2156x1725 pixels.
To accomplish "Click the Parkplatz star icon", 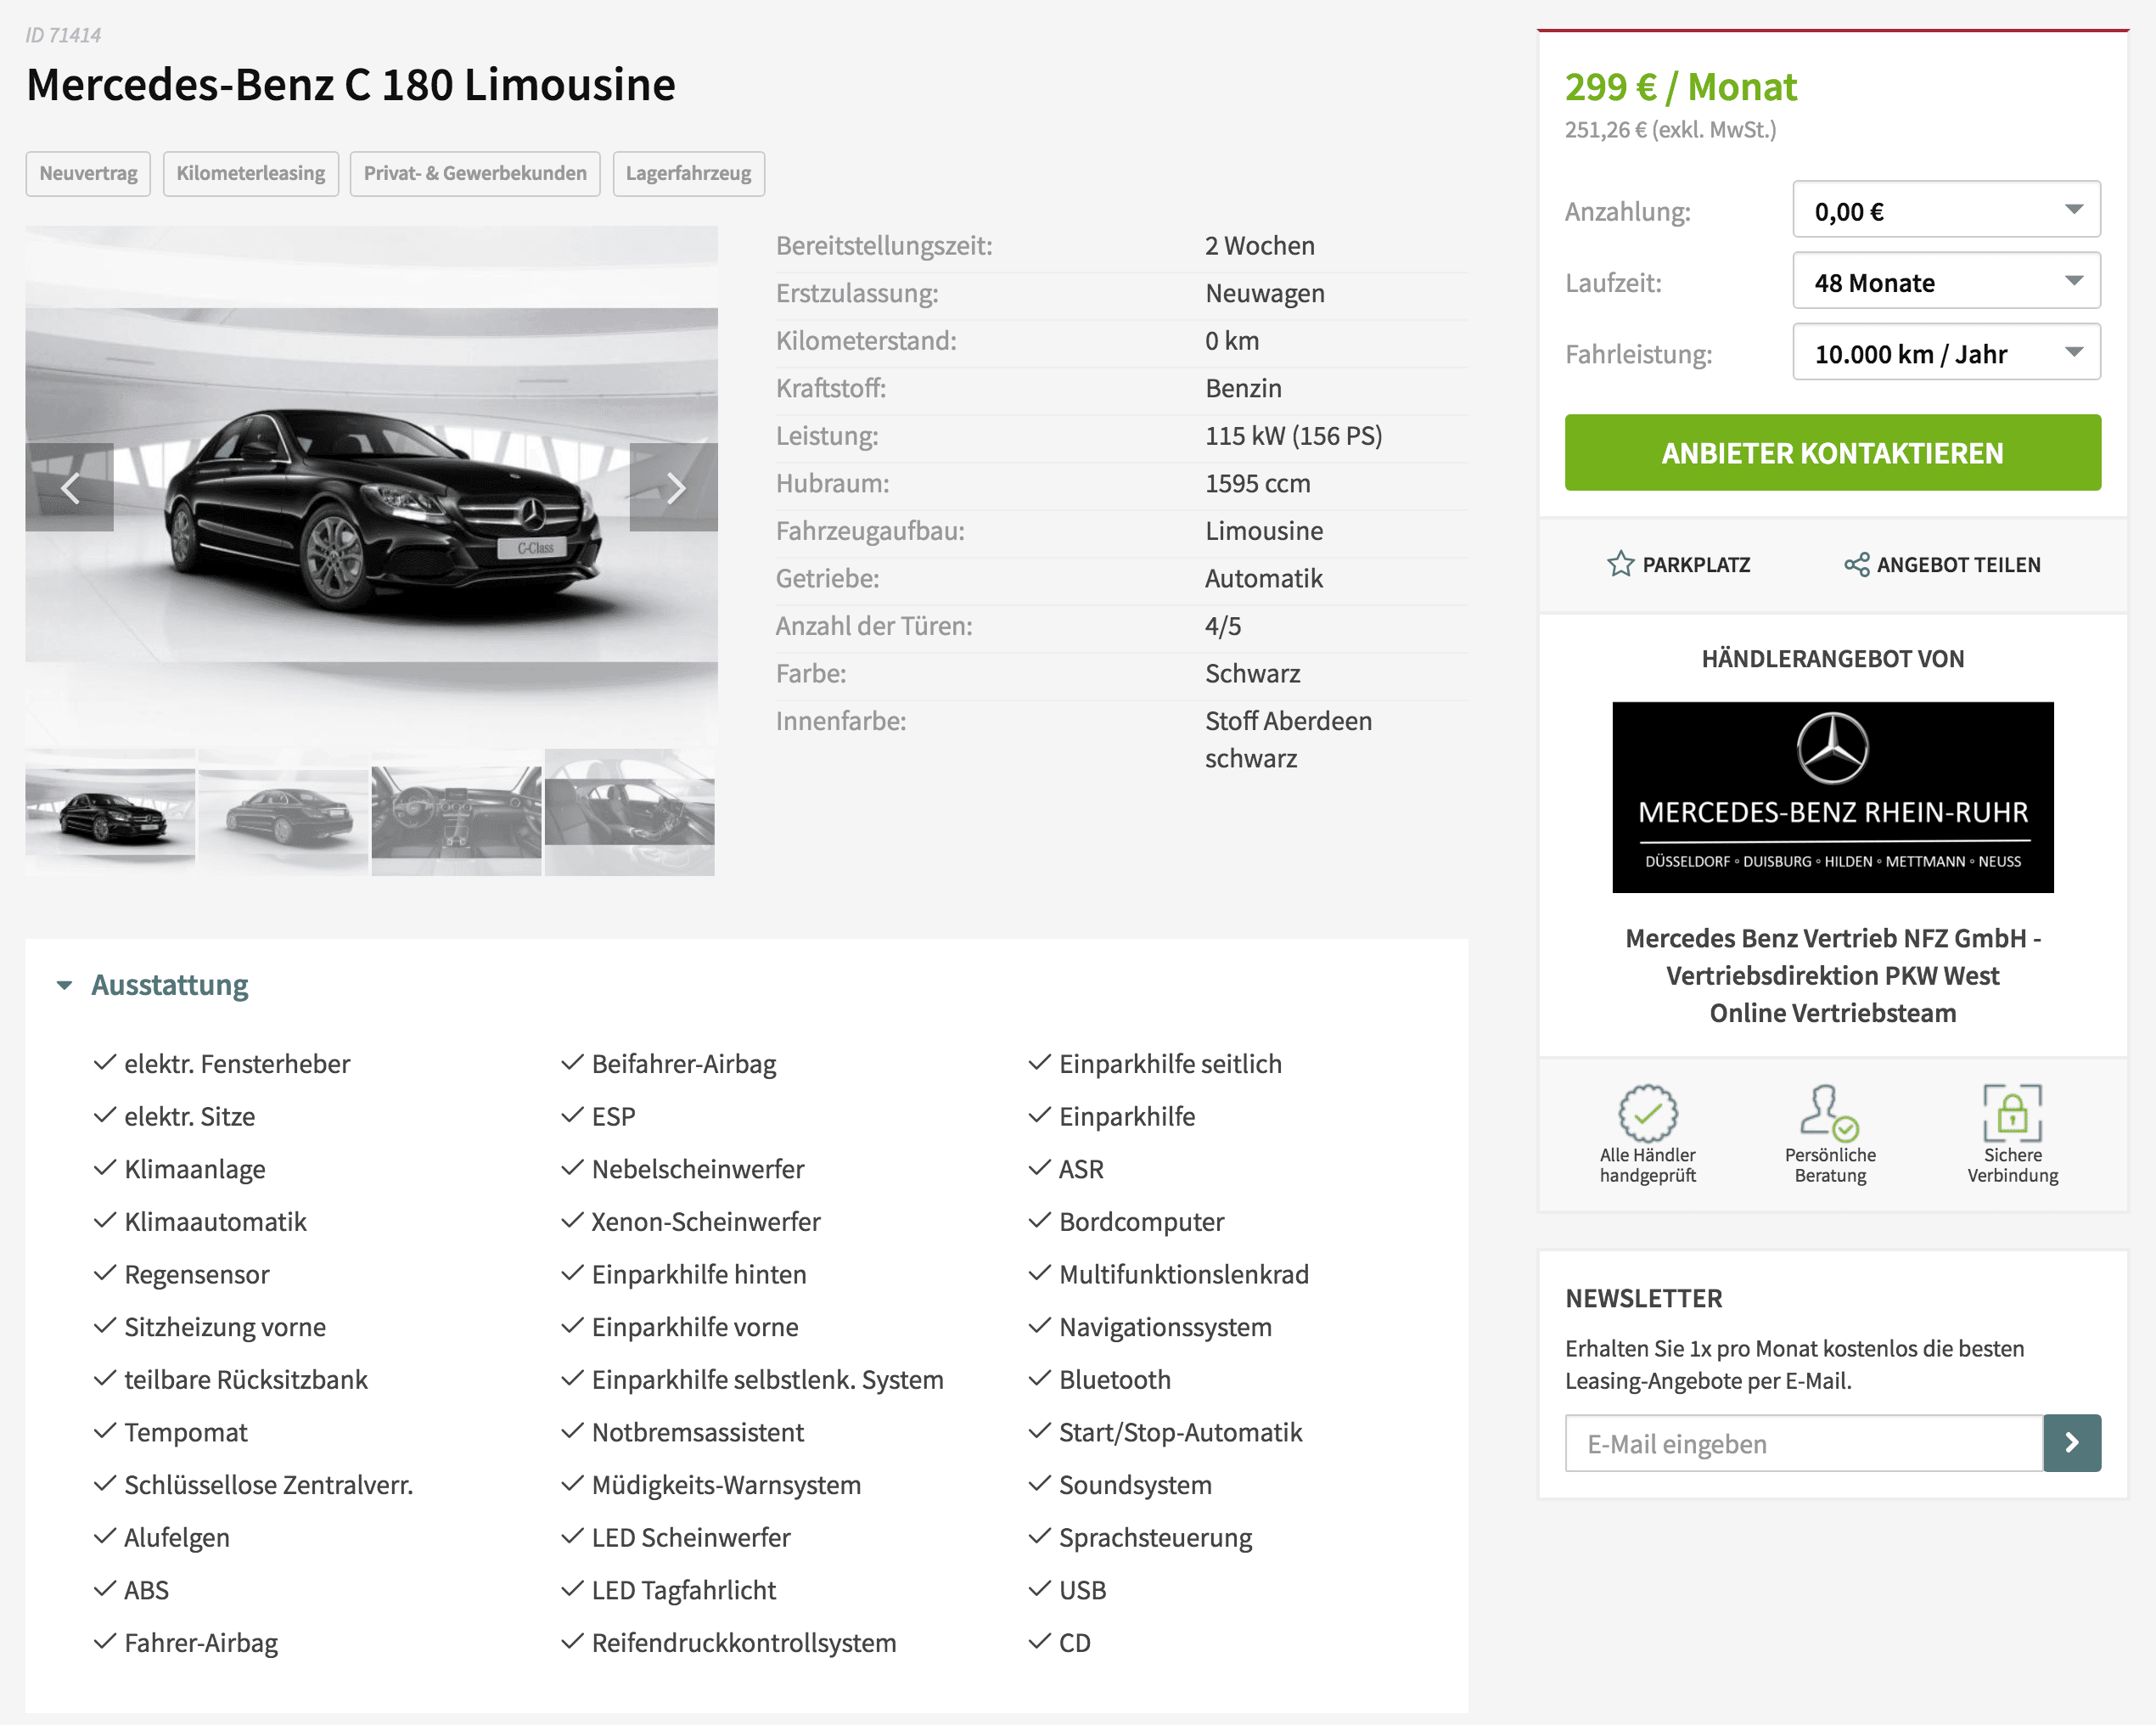I will [x=1620, y=564].
